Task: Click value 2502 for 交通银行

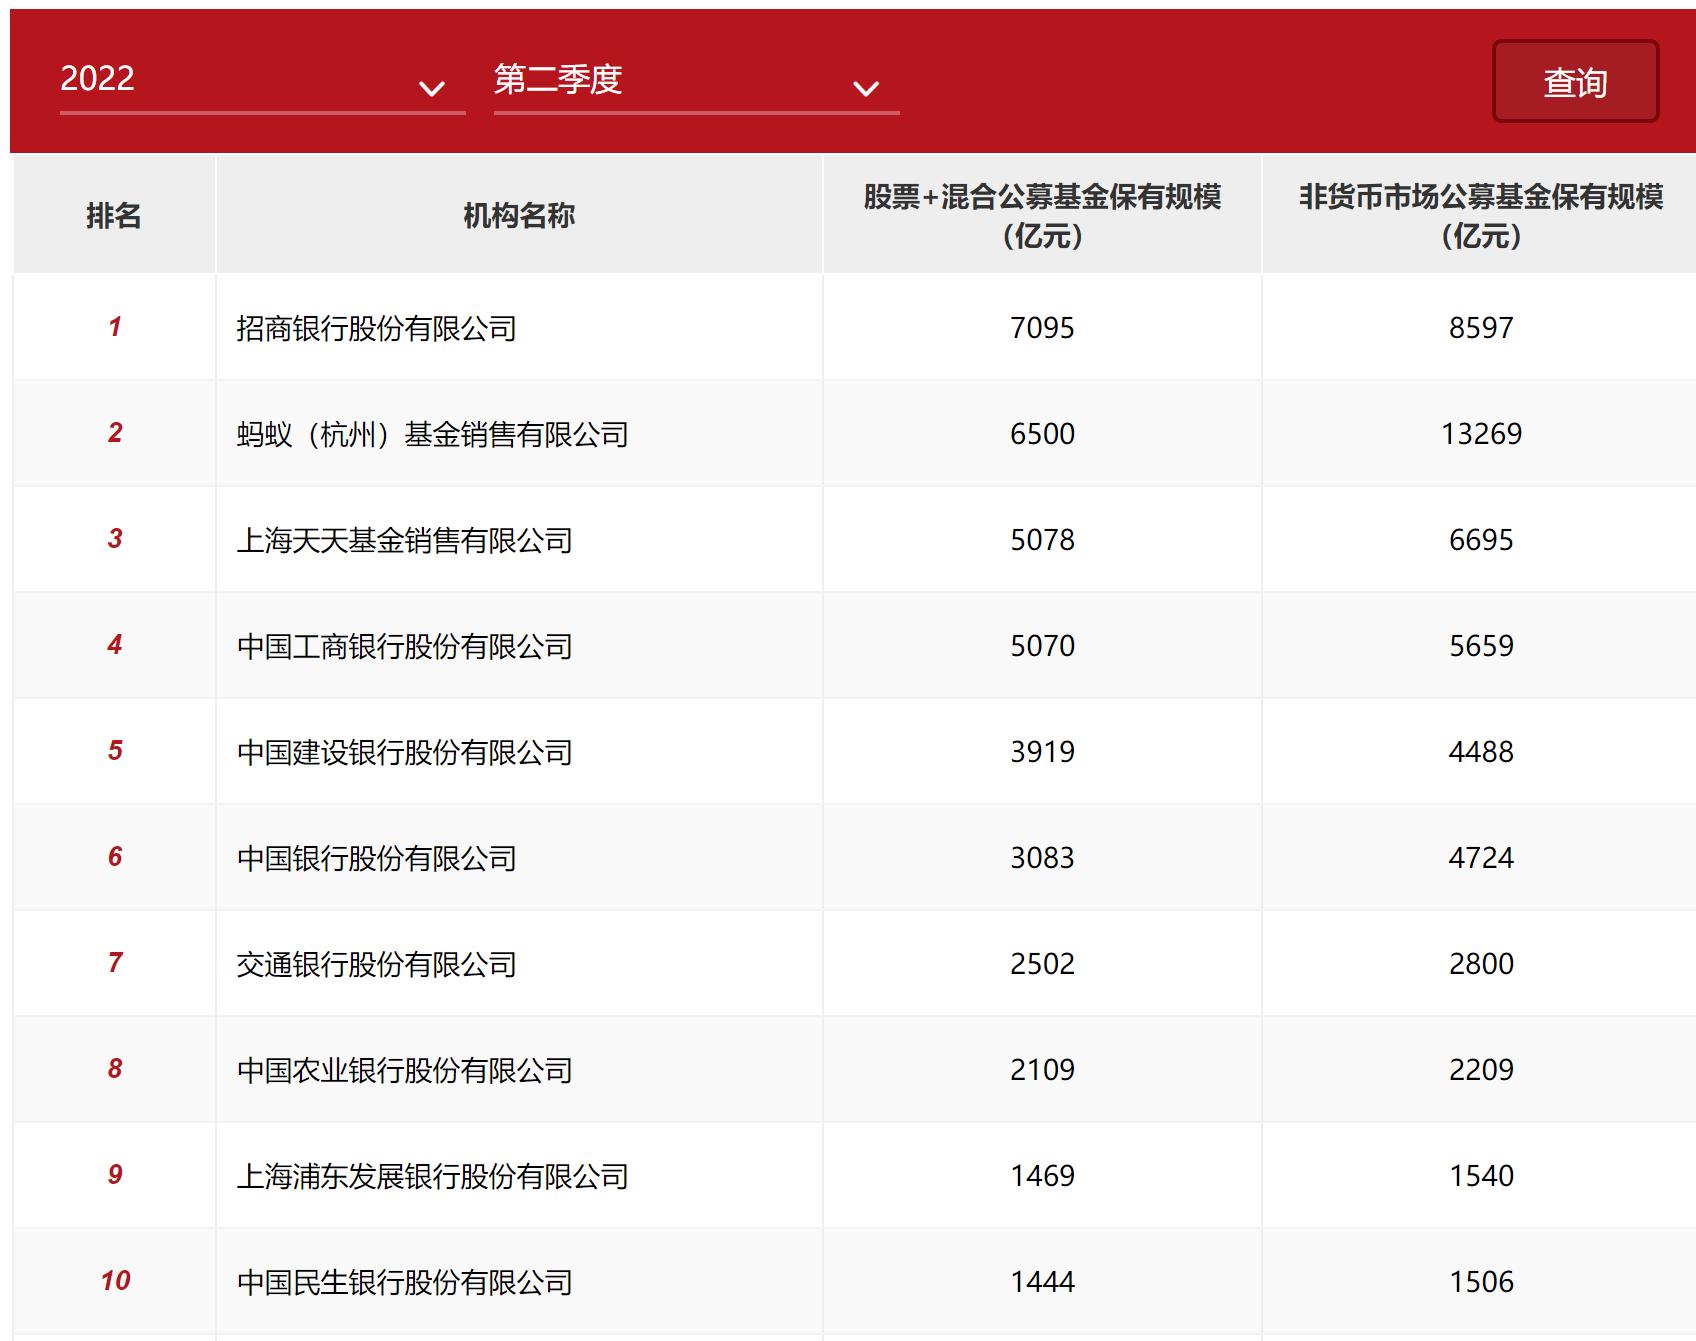Action: point(1042,964)
